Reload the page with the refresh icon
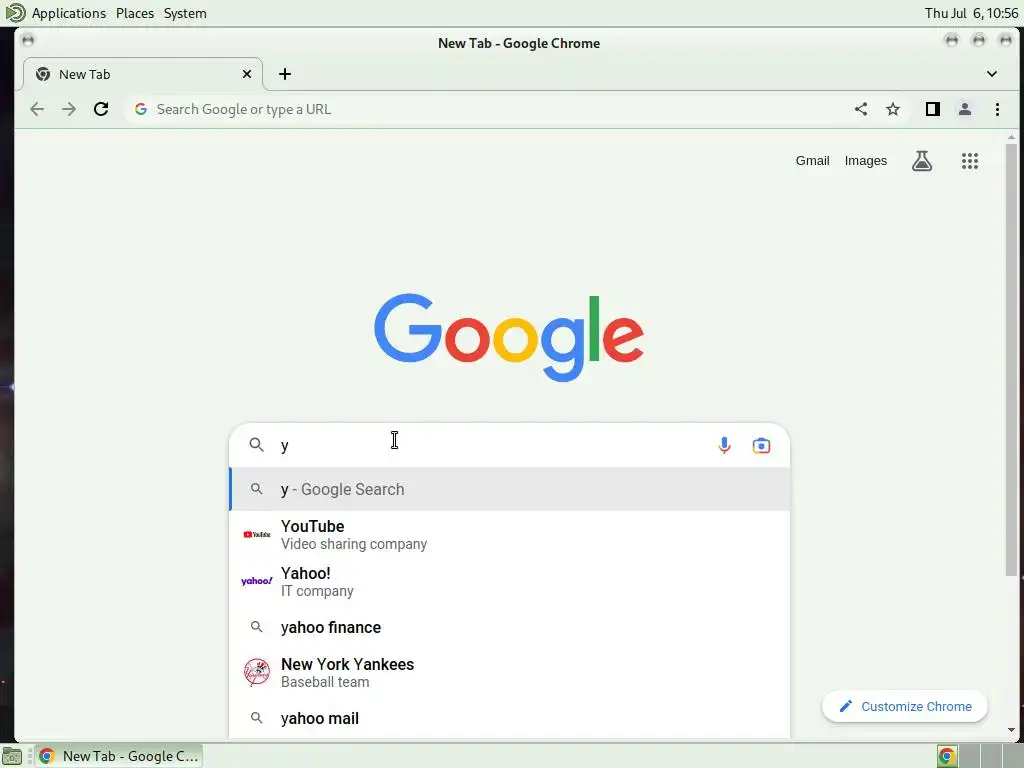Screen dimensions: 1024x768 [101, 109]
